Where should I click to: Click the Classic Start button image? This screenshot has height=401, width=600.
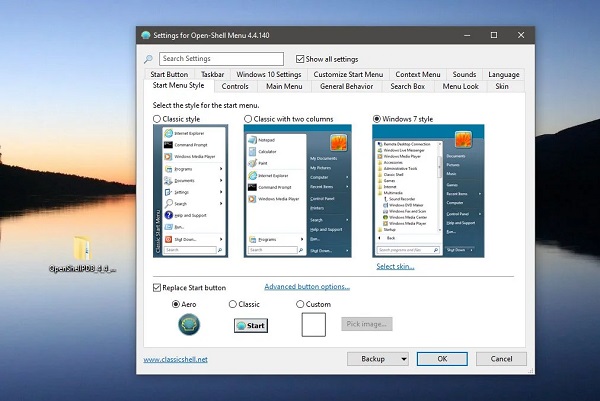251,326
